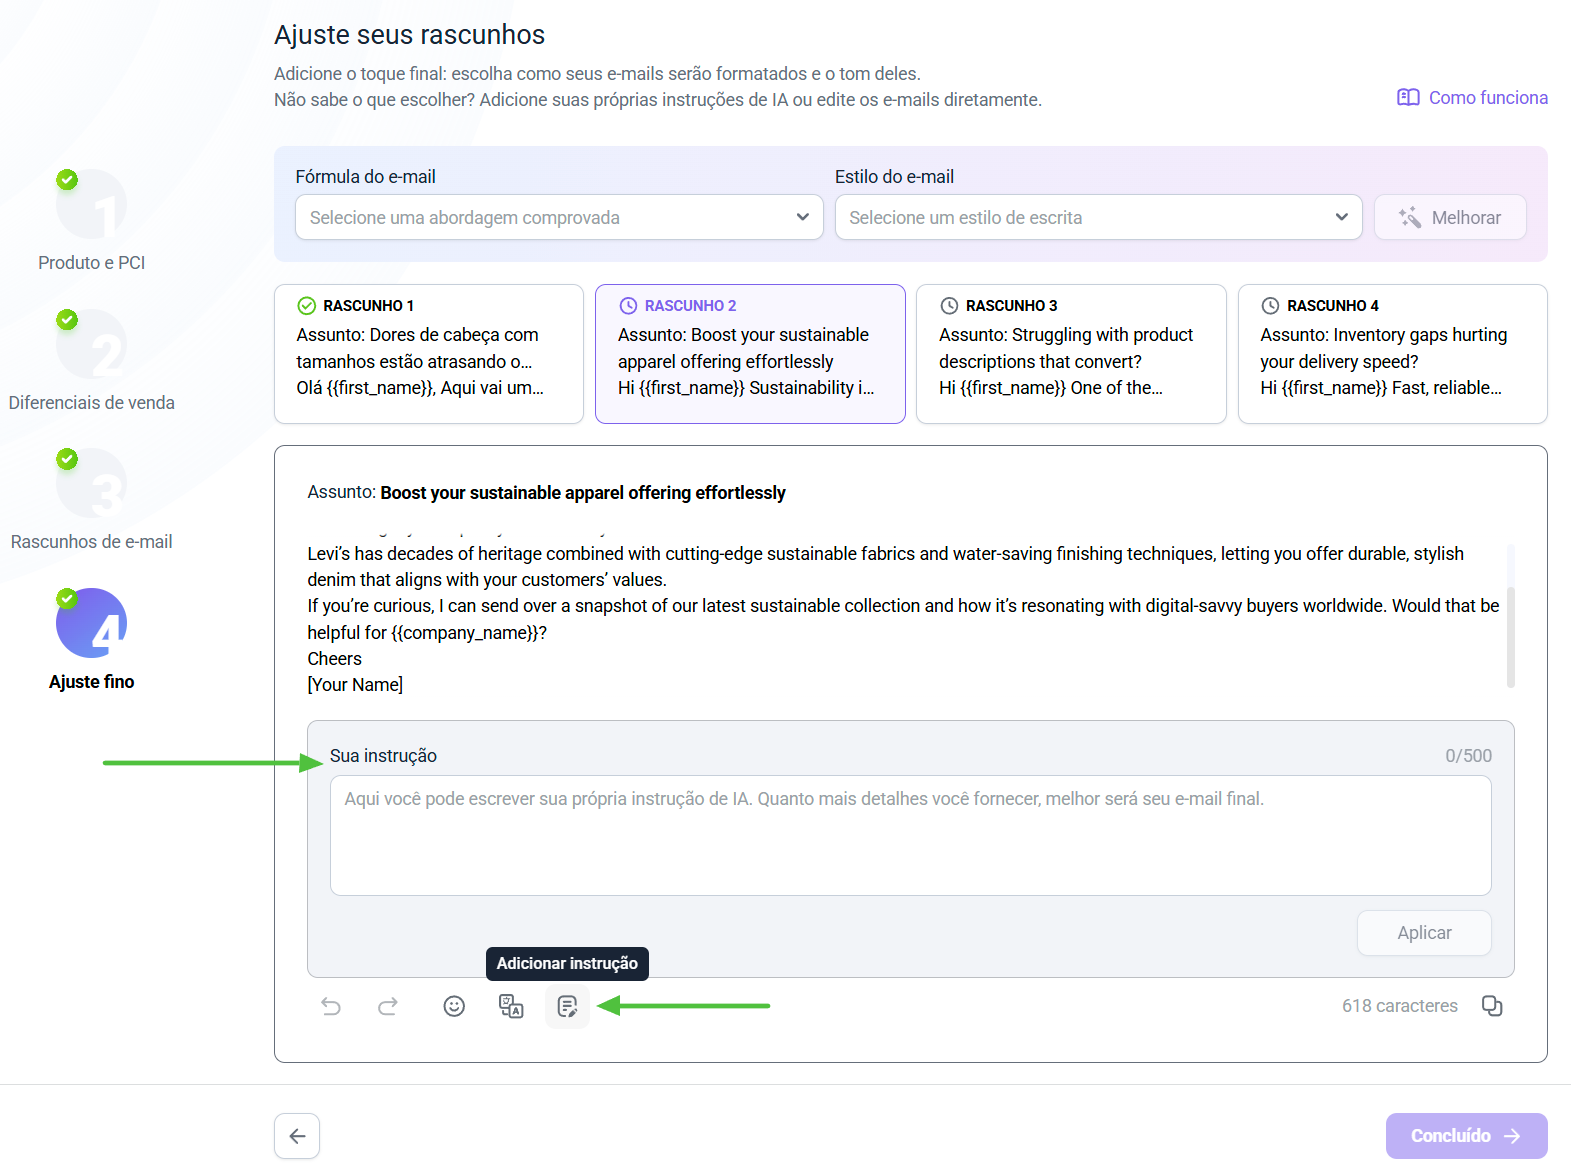
Task: Go back with the left arrow button
Action: [x=297, y=1136]
